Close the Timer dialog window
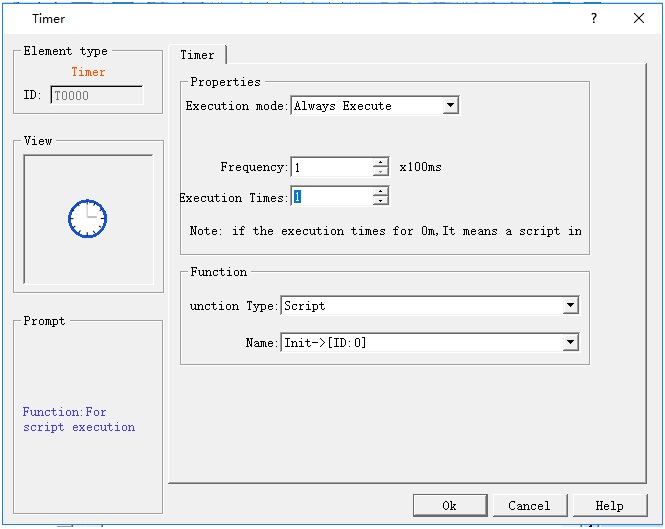665x529 pixels. tap(639, 18)
